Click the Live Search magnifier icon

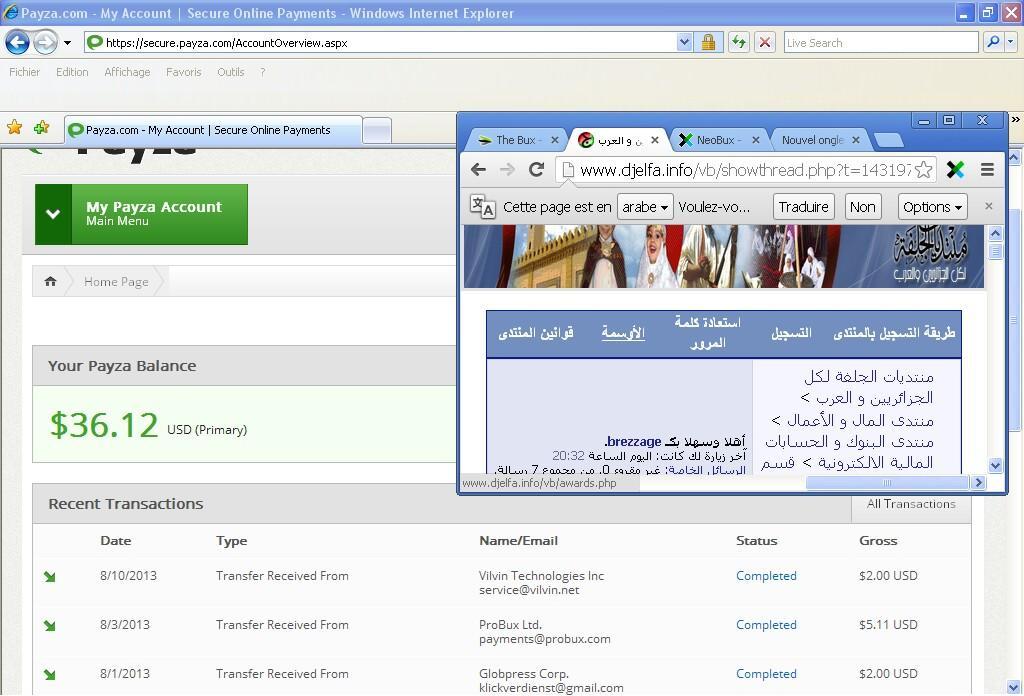[993, 42]
